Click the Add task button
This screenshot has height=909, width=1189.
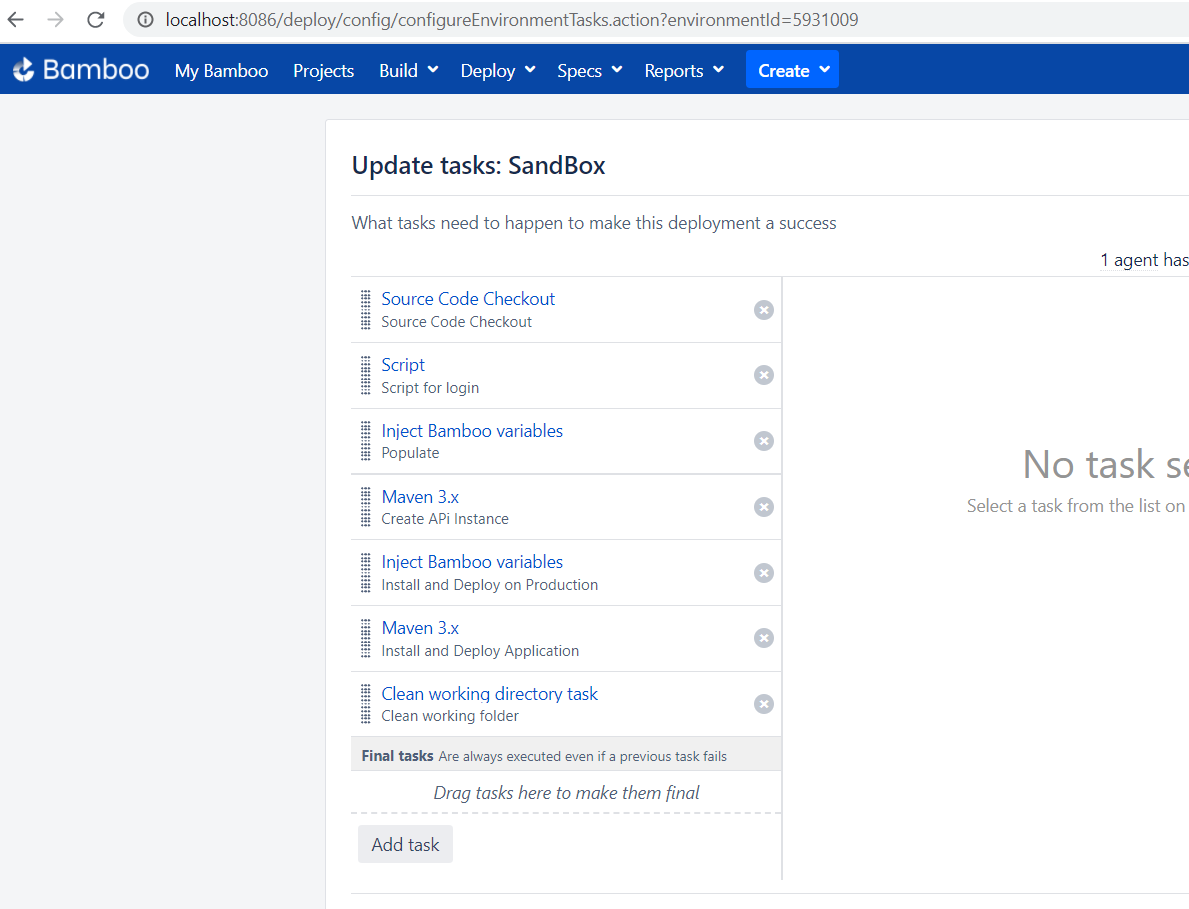click(405, 845)
